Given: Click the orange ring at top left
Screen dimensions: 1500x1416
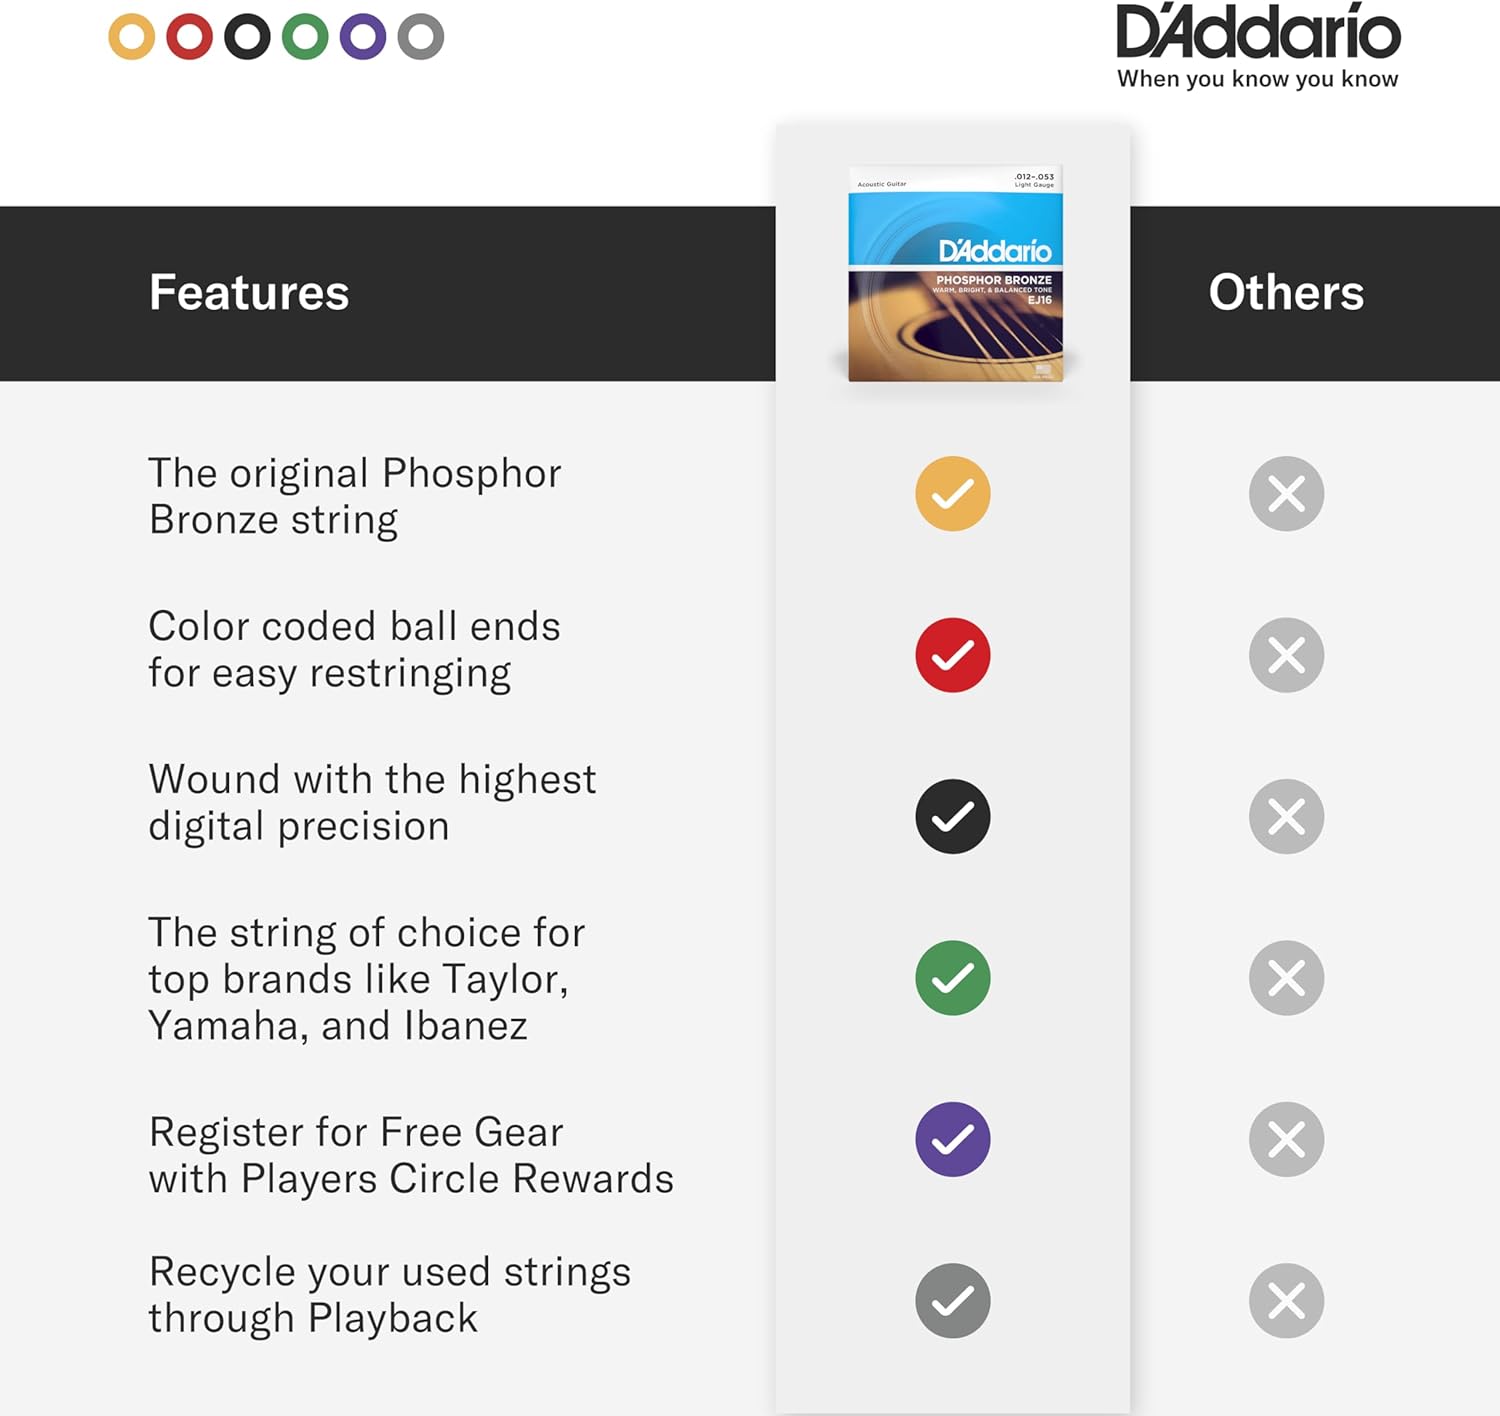Looking at the screenshot, I should (131, 37).
